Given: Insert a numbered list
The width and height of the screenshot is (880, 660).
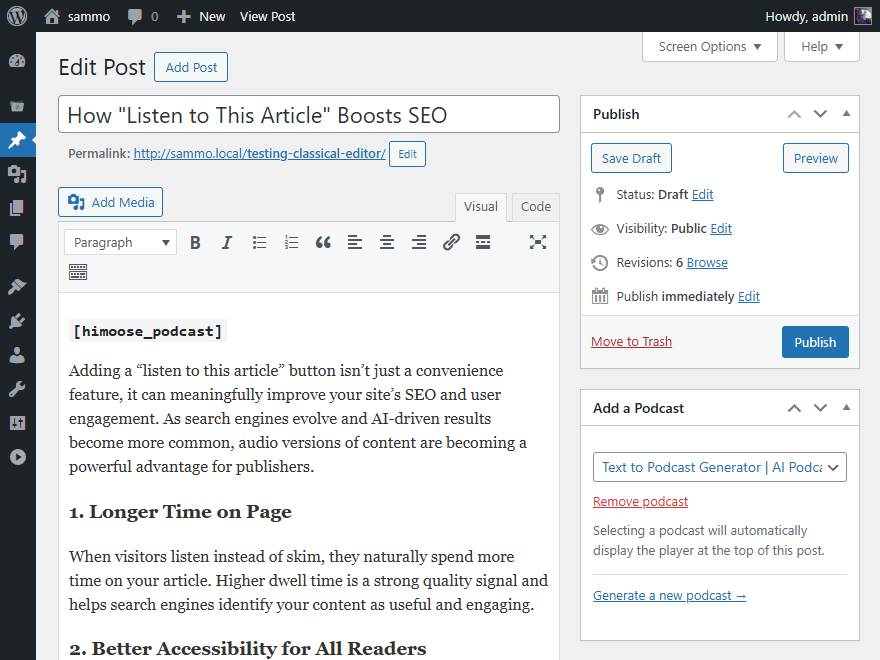Looking at the screenshot, I should point(291,242).
